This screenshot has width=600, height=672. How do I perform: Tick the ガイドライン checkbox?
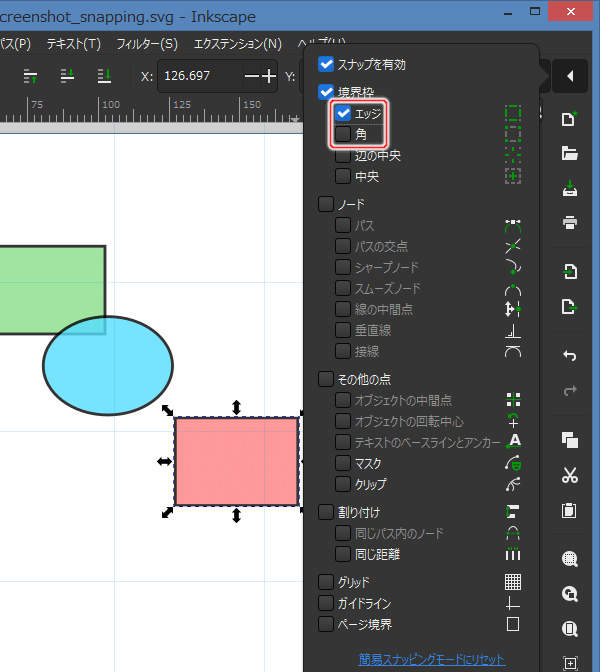326,603
